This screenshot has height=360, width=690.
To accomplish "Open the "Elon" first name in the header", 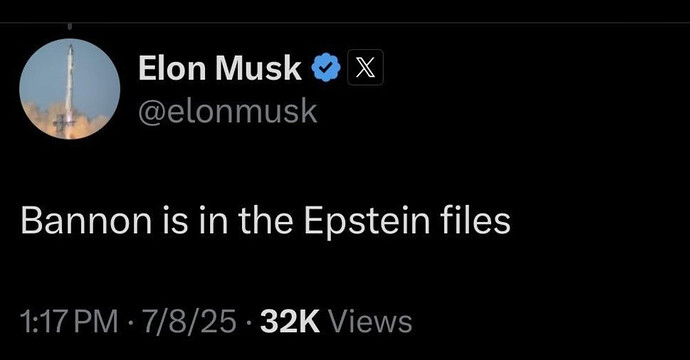I will 172,68.
